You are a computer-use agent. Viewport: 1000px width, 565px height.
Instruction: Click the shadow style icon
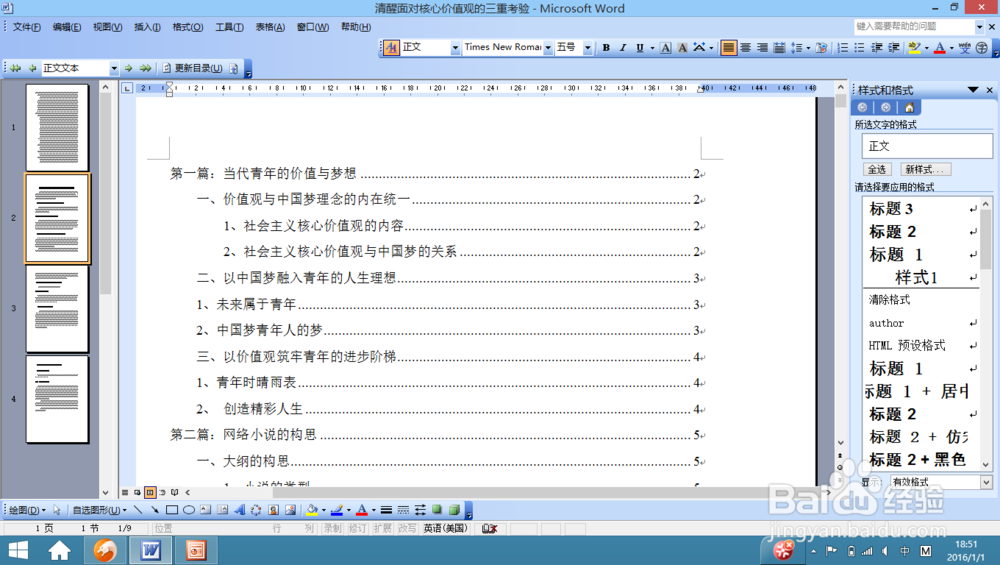tap(437, 510)
